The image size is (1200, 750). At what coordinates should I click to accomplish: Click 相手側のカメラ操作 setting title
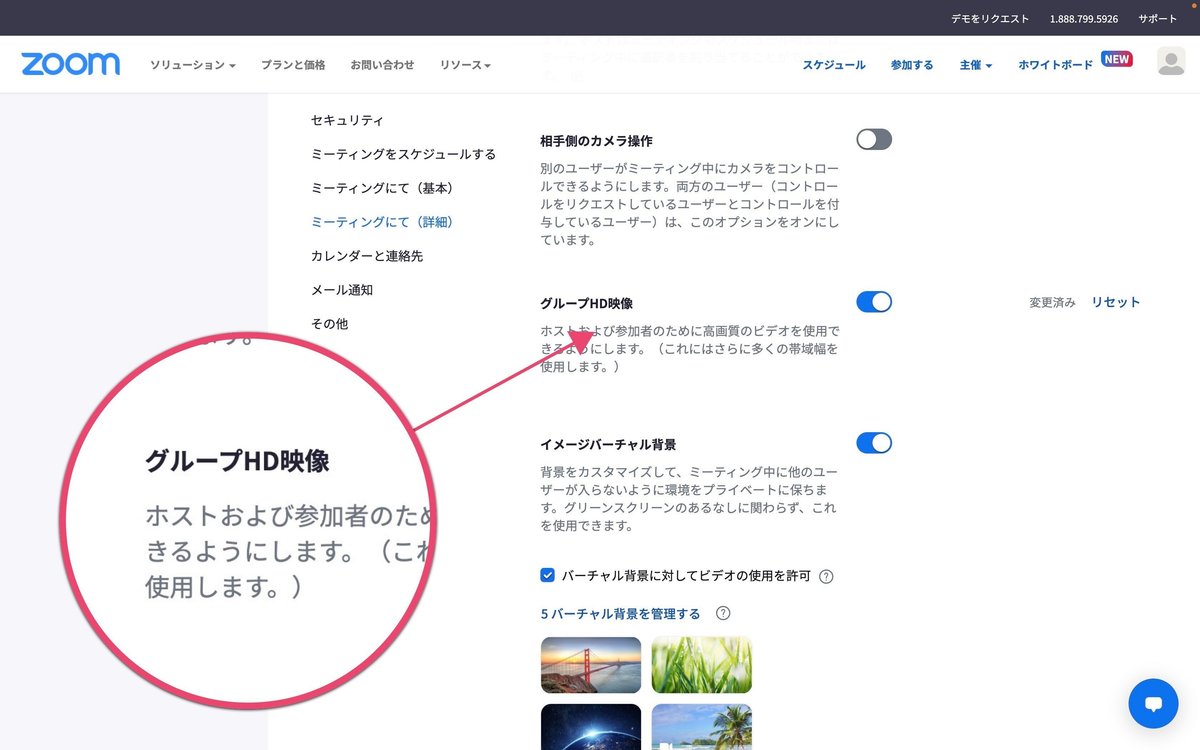[596, 141]
